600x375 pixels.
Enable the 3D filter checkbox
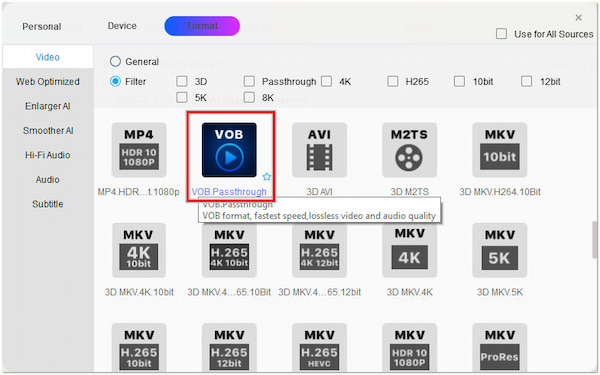[182, 82]
